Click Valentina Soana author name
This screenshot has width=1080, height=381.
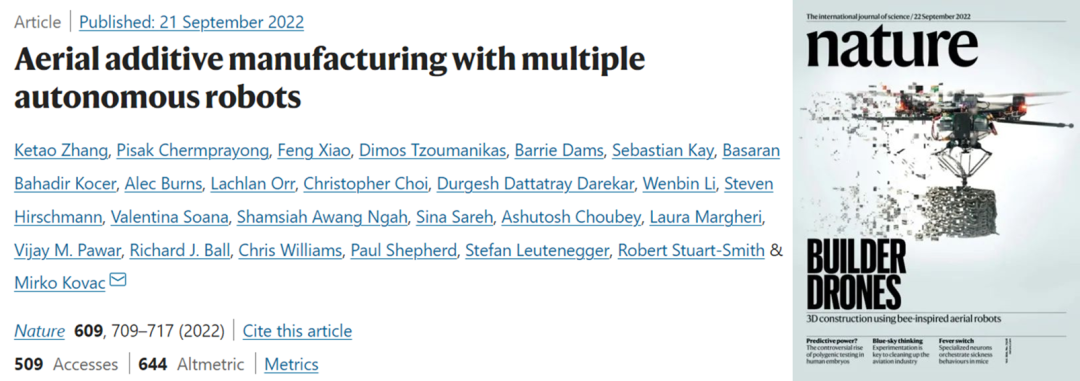169,217
